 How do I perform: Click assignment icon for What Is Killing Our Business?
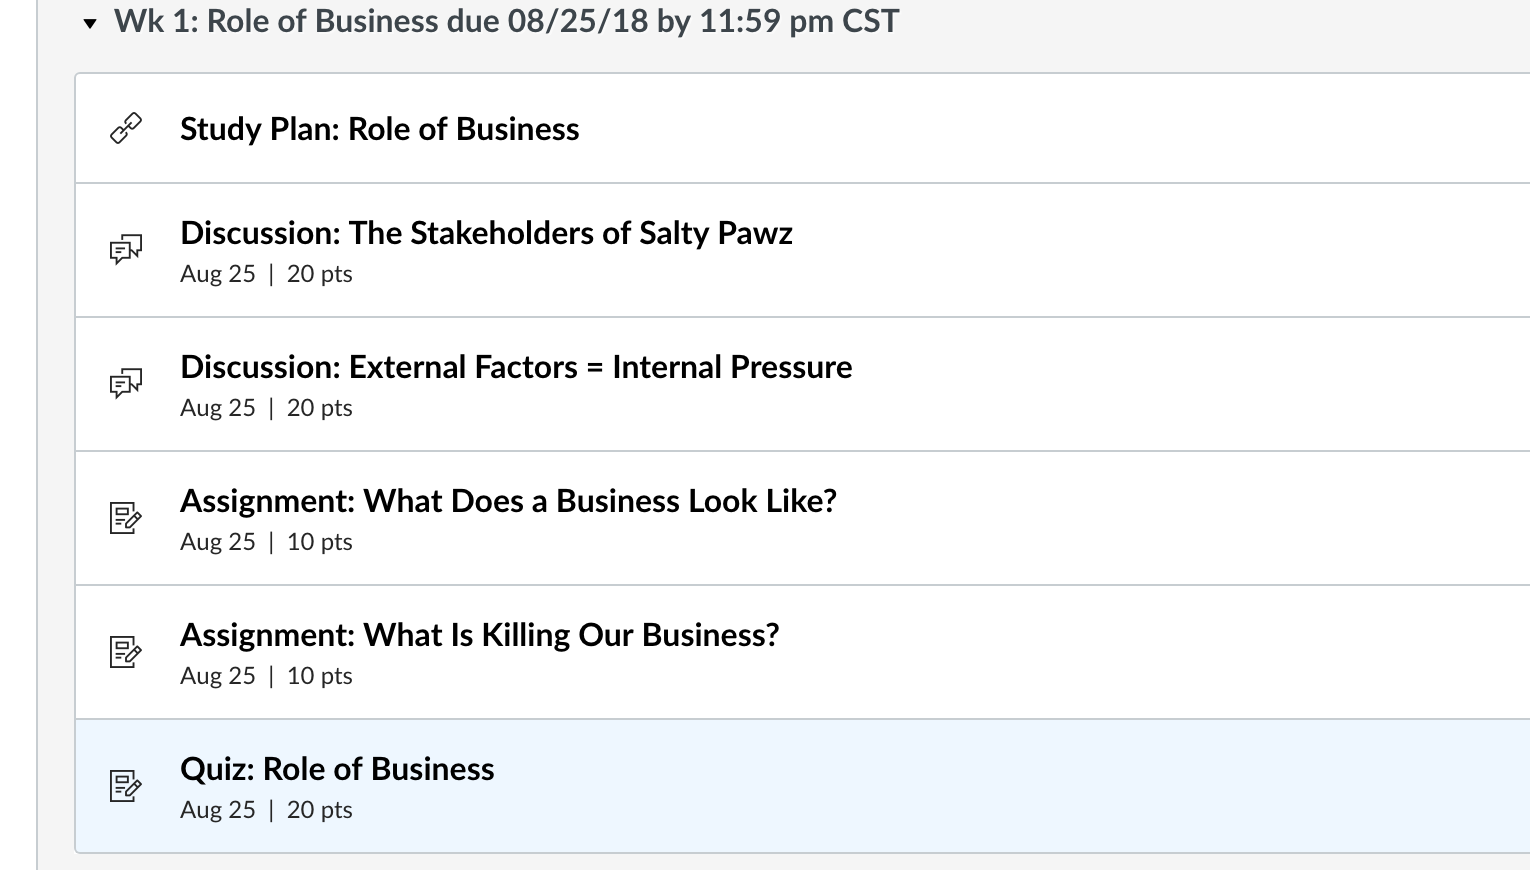pyautogui.click(x=125, y=652)
